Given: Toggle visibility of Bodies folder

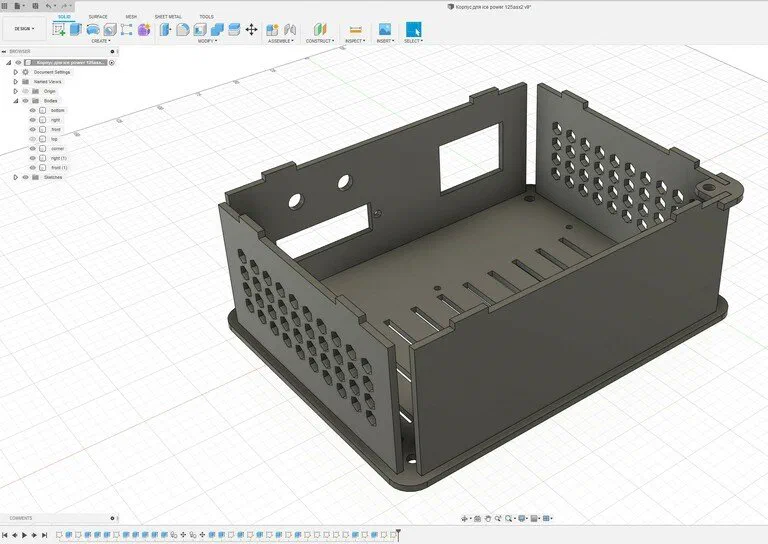Looking at the screenshot, I should pyautogui.click(x=25, y=101).
